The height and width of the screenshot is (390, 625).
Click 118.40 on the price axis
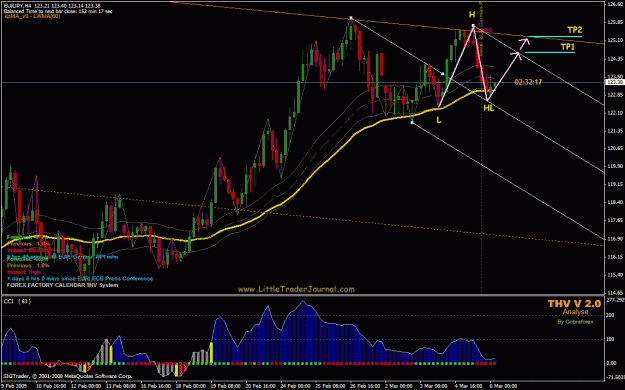pyautogui.click(x=615, y=203)
